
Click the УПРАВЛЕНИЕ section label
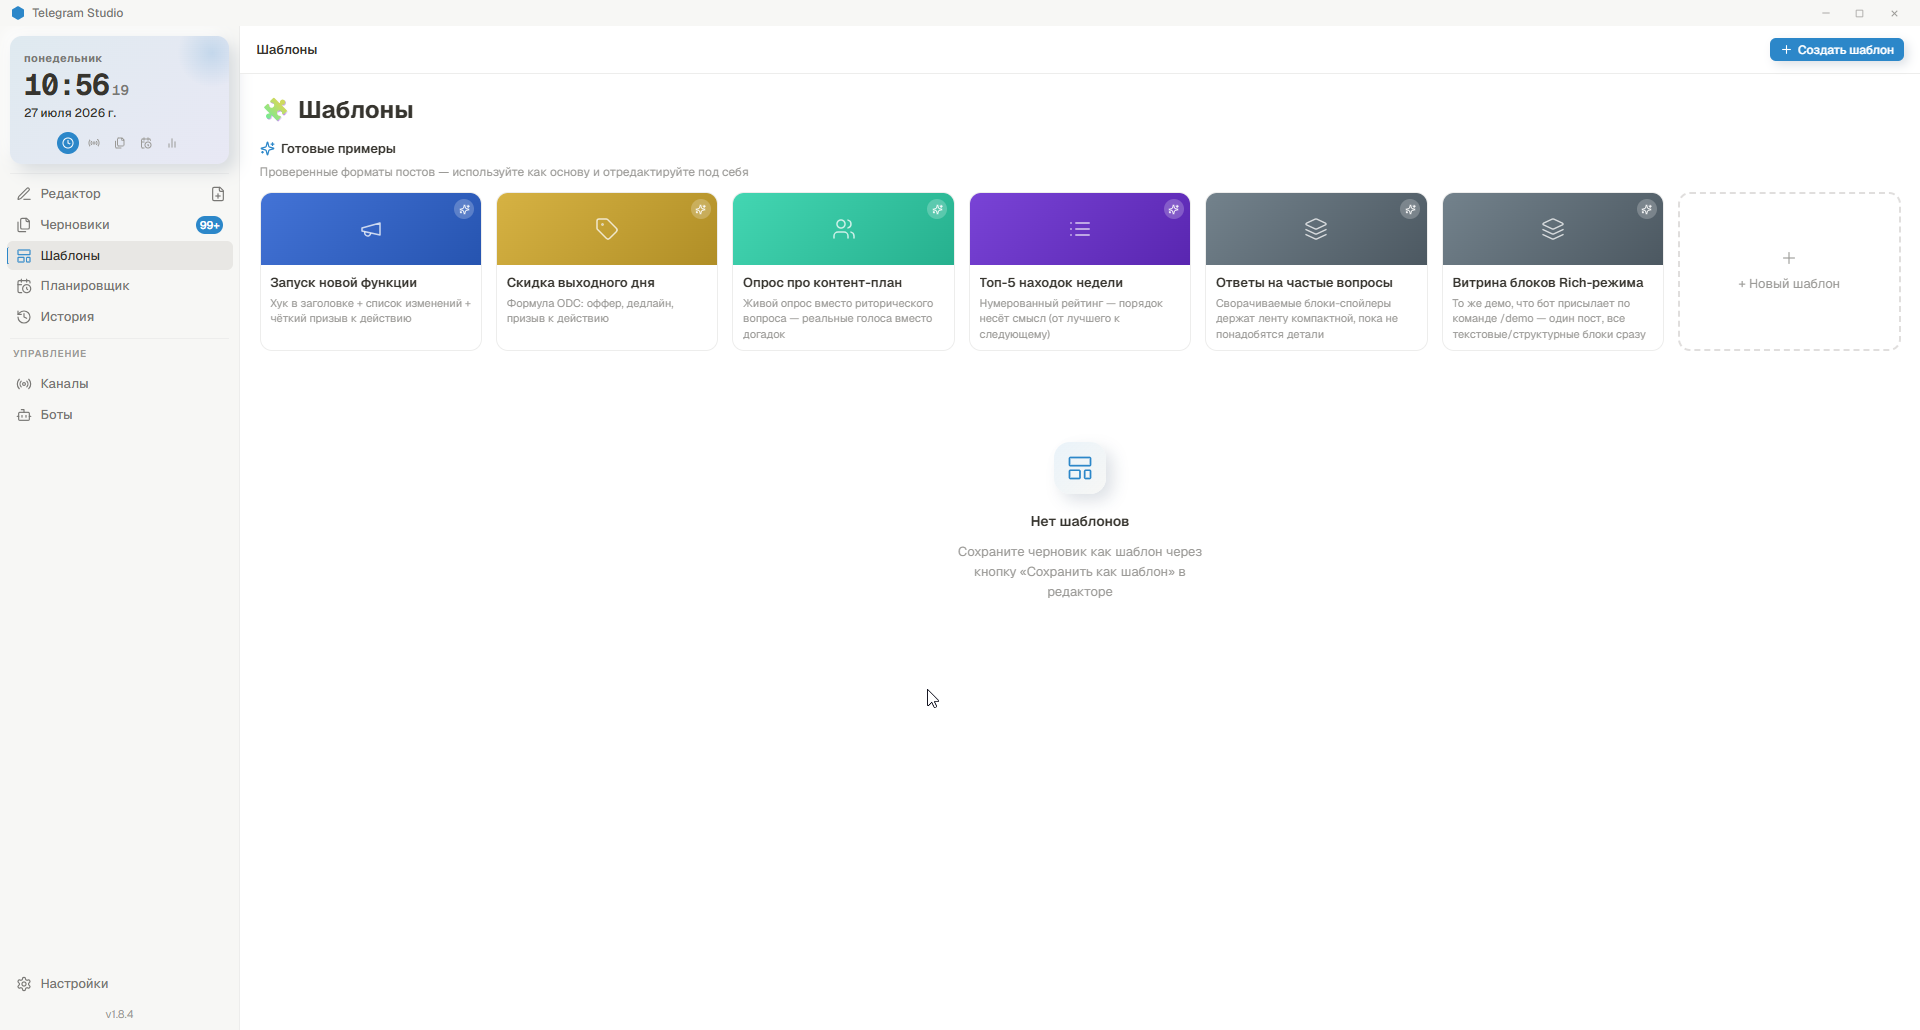(50, 354)
